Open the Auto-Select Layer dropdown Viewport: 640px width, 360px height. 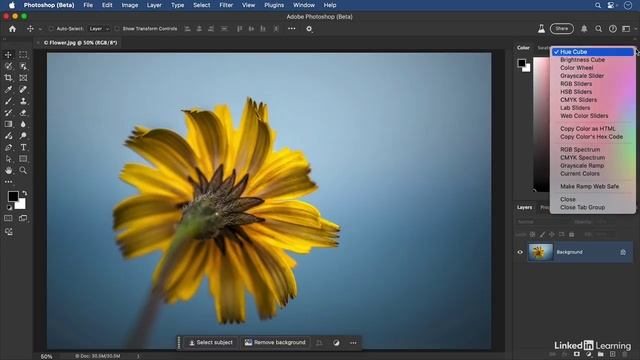(99, 29)
